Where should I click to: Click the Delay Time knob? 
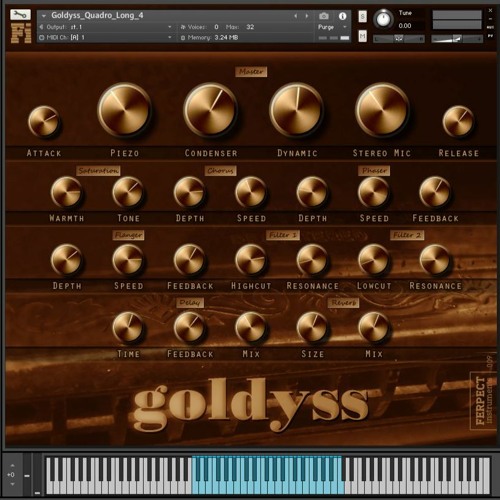click(x=128, y=328)
